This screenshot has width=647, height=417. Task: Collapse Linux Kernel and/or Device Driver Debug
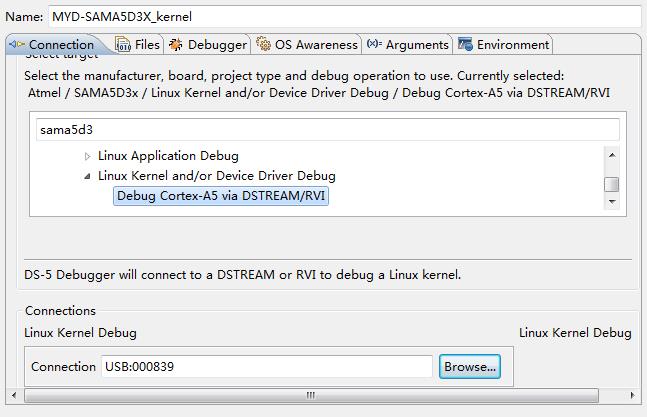click(x=87, y=176)
